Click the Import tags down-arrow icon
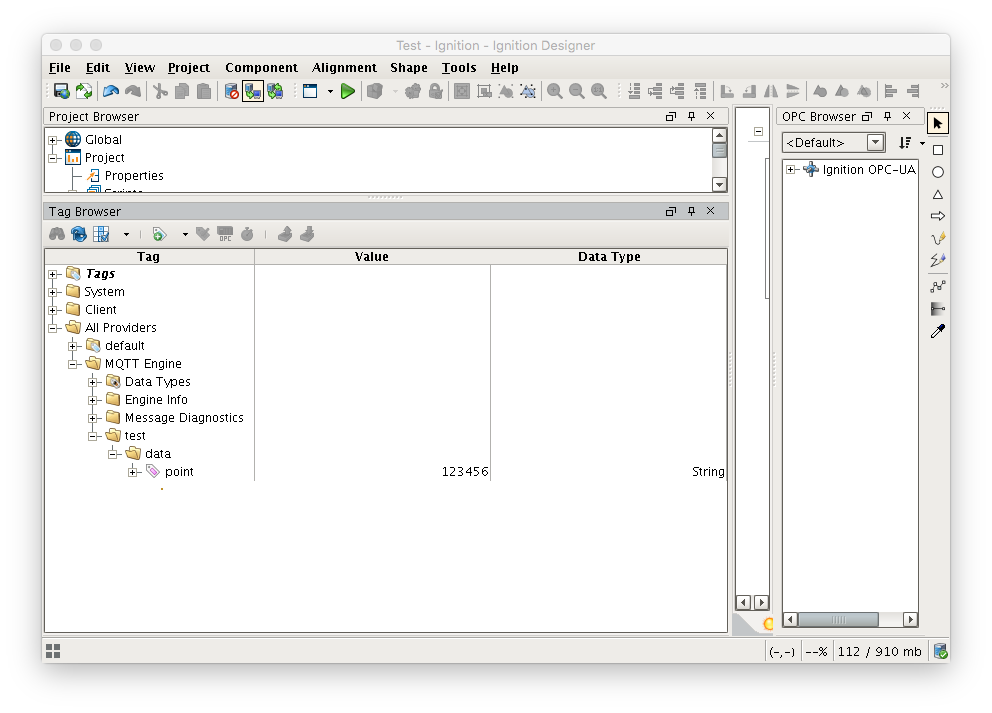 pos(307,235)
